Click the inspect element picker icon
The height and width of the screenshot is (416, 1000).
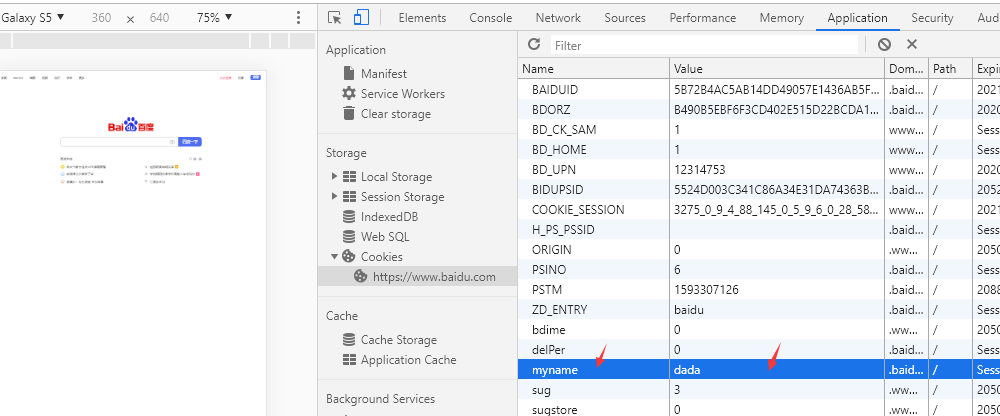tap(335, 17)
